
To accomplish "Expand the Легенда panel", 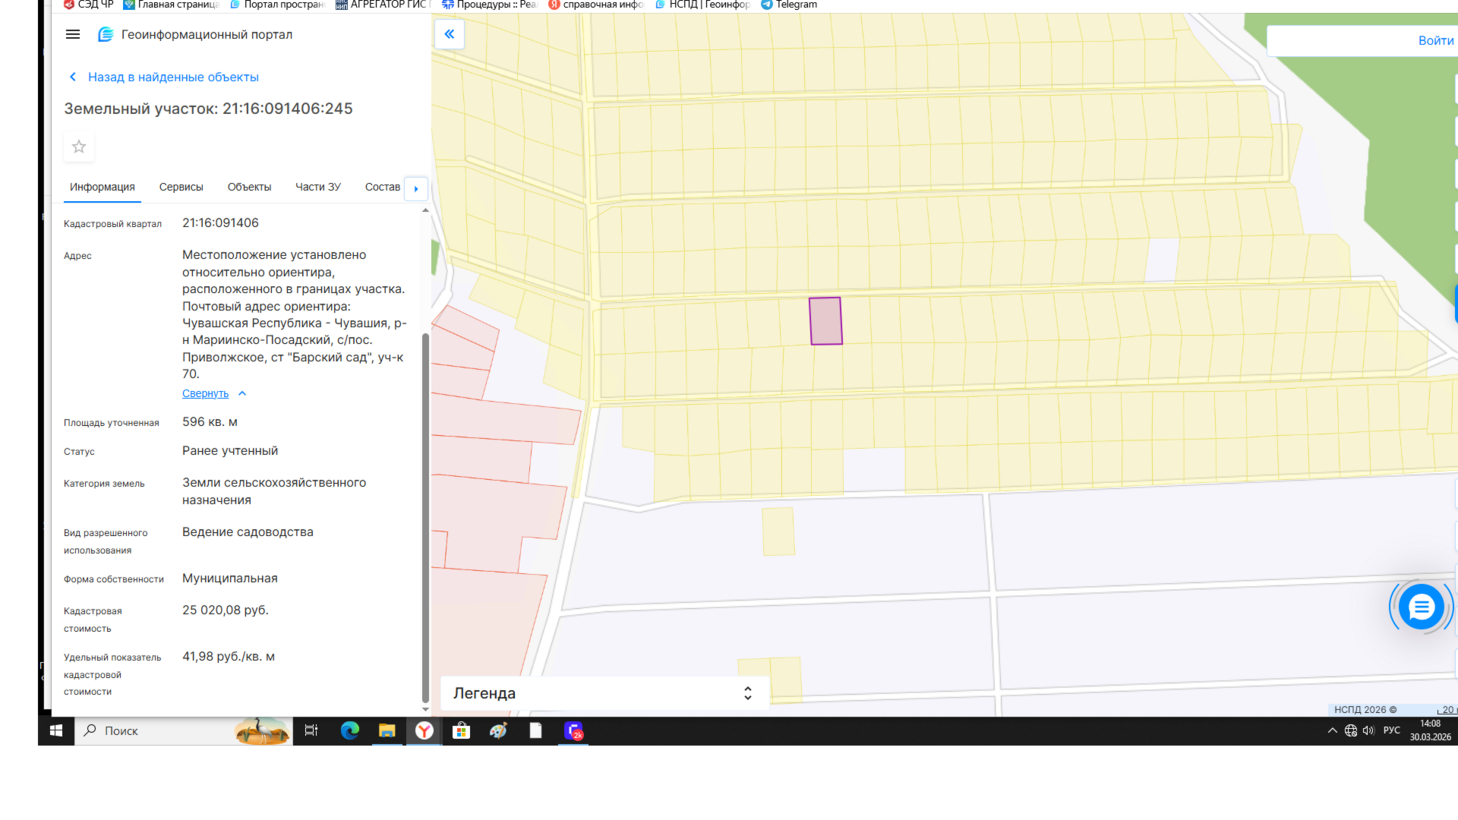I will [747, 693].
